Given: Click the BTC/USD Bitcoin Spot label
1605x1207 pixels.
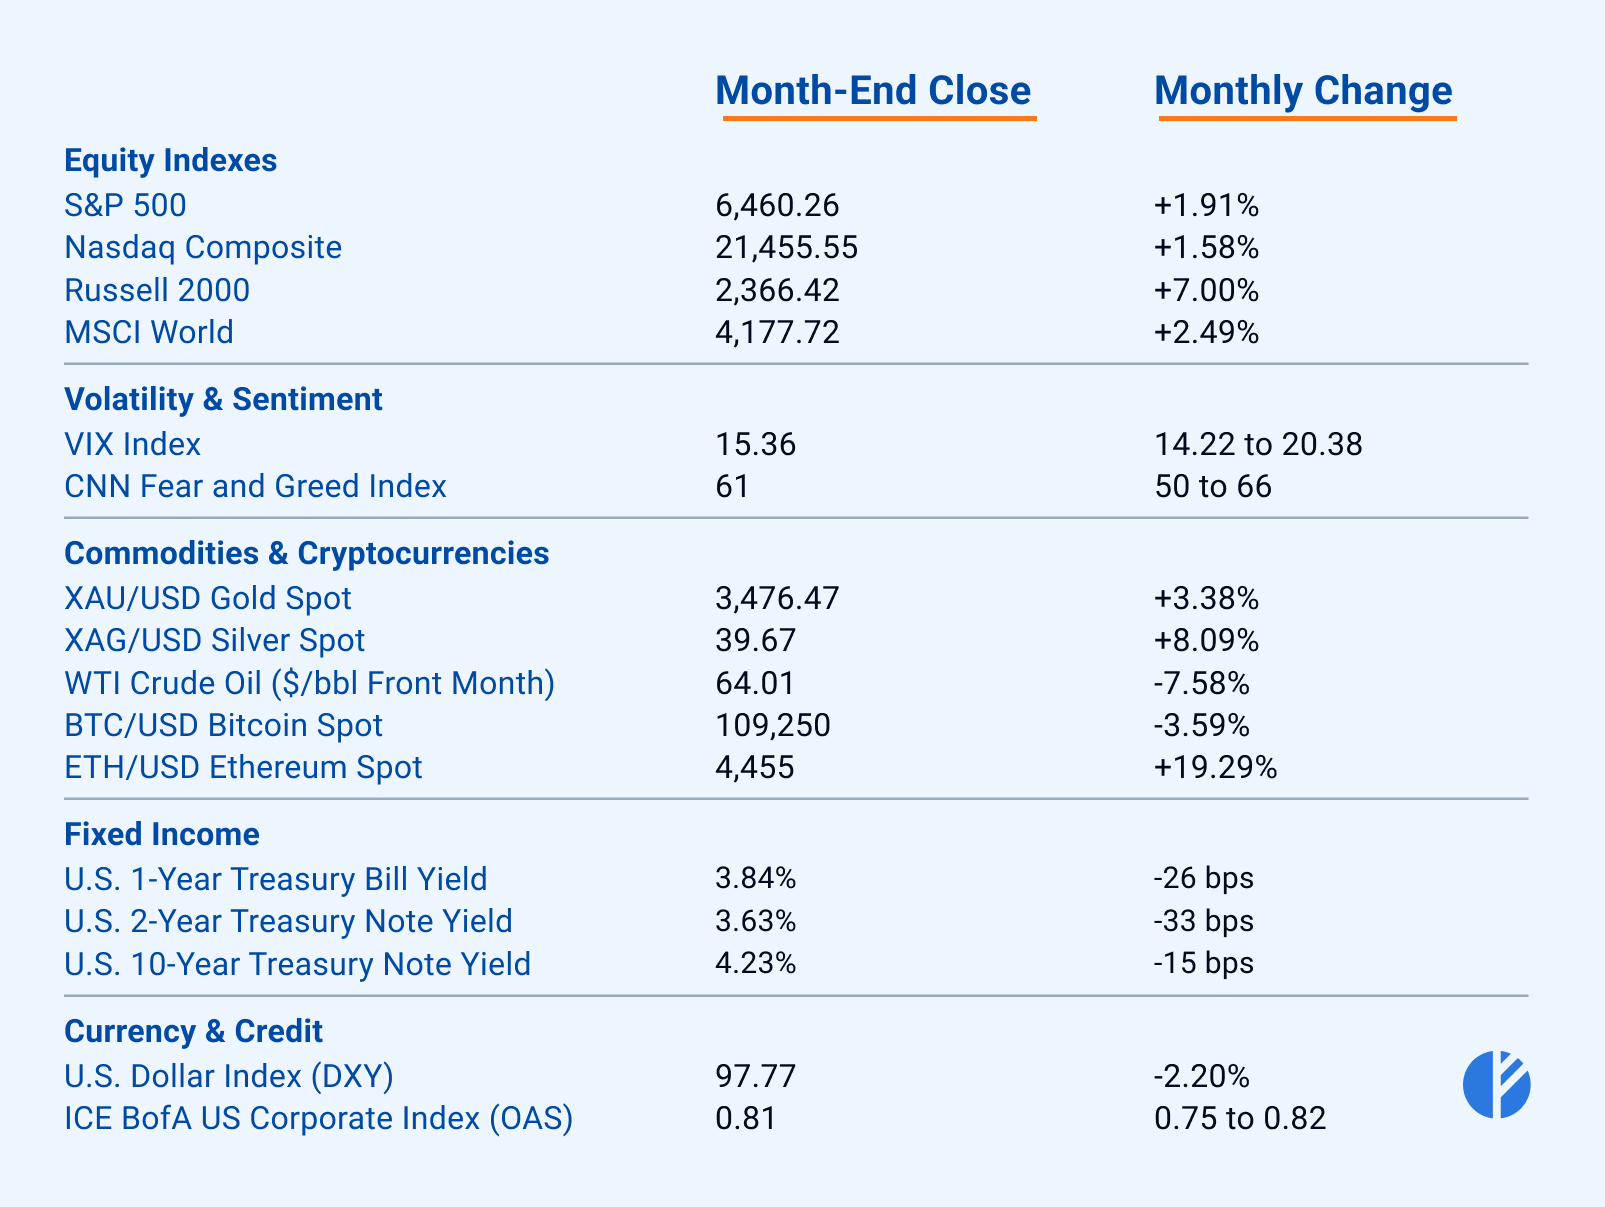Looking at the screenshot, I should click(223, 725).
